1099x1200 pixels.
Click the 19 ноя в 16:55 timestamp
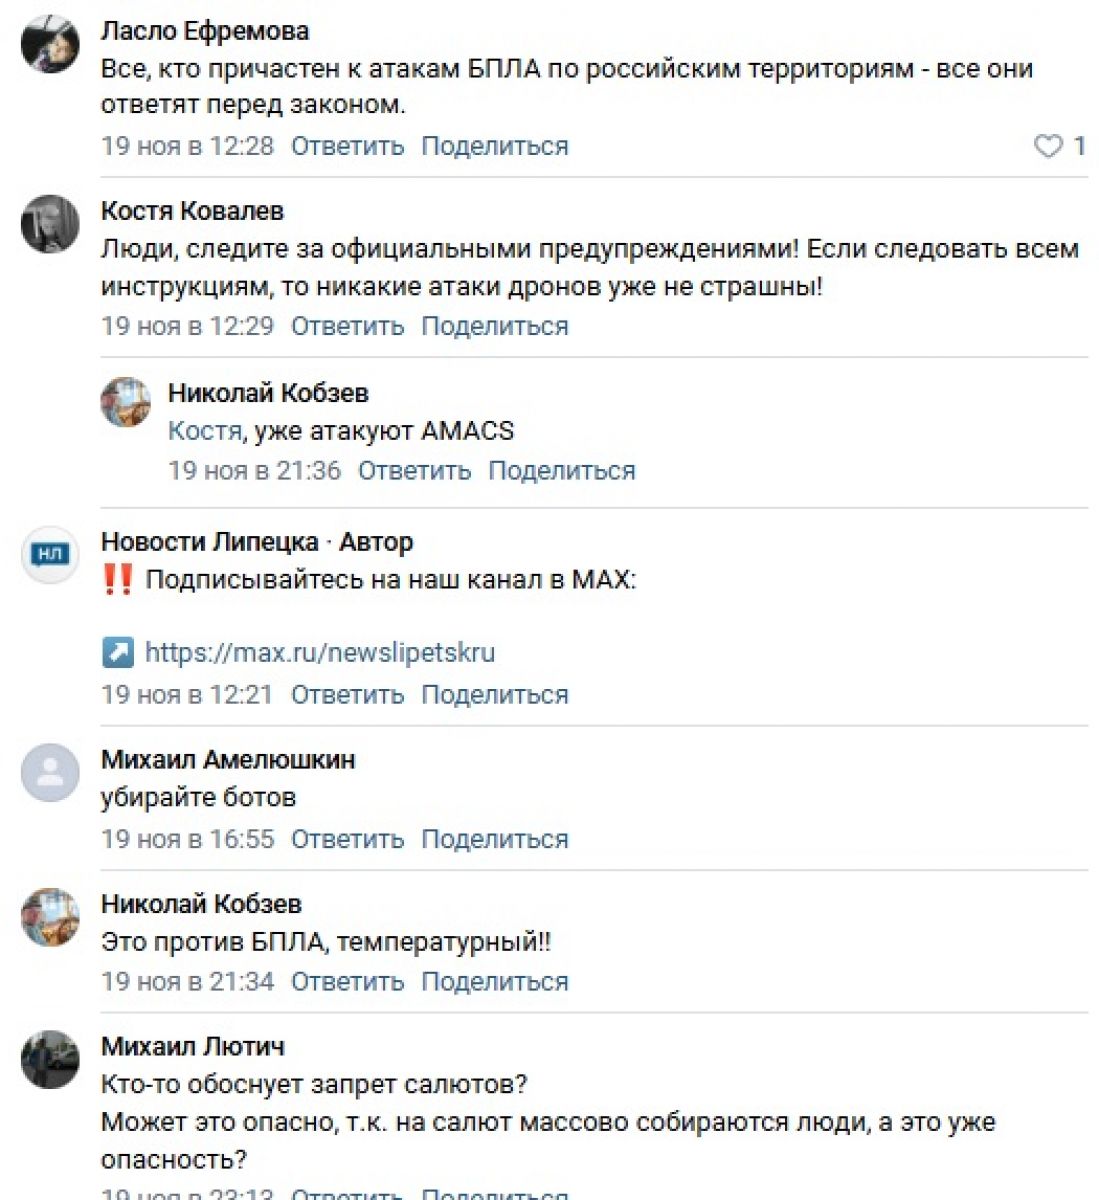(187, 839)
